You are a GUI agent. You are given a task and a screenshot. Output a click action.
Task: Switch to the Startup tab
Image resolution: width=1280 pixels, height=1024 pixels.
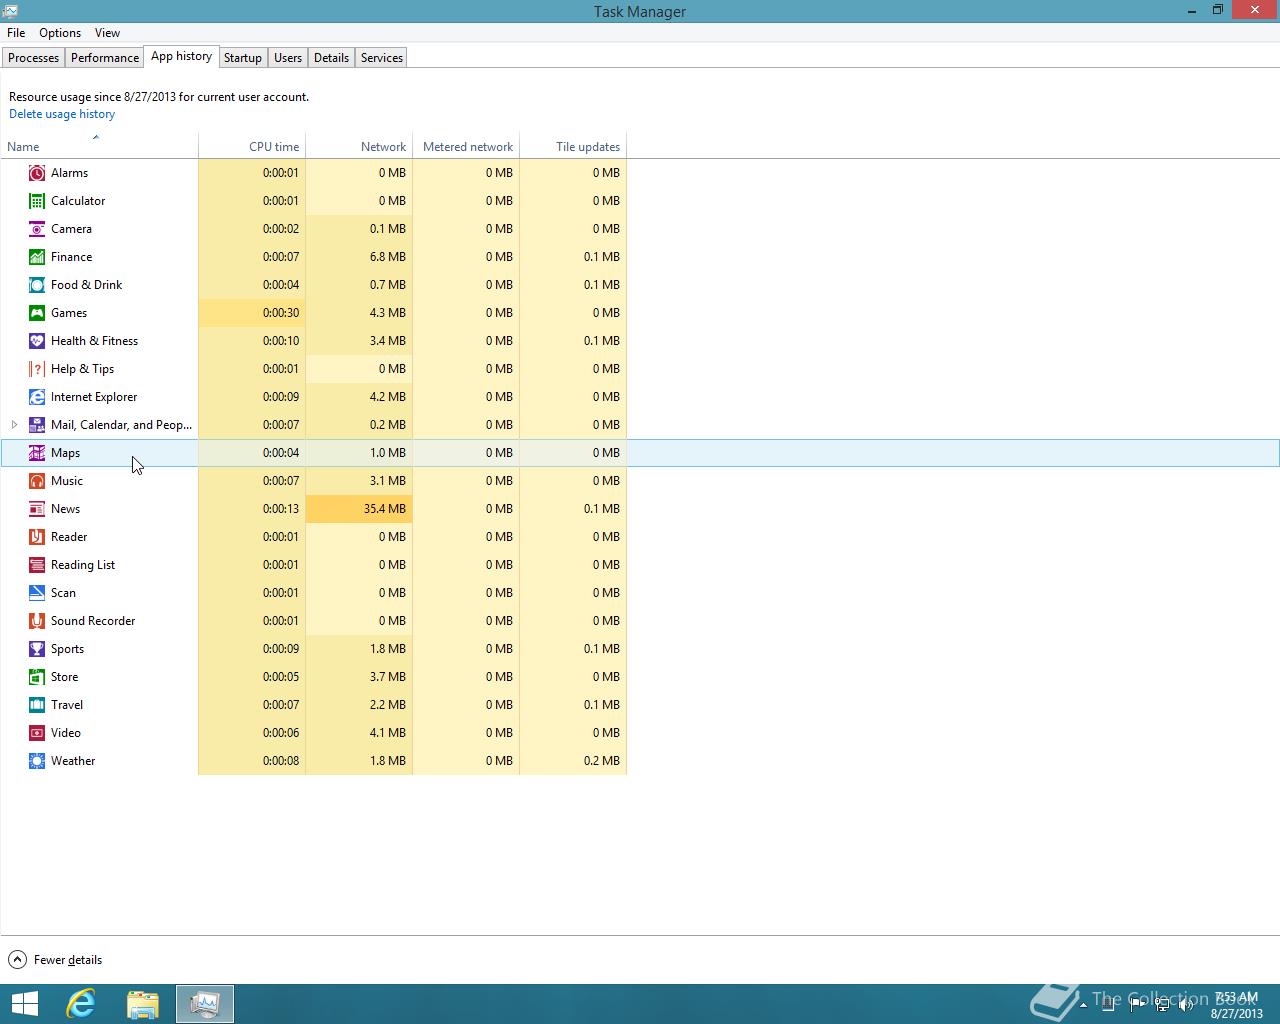[x=243, y=58]
